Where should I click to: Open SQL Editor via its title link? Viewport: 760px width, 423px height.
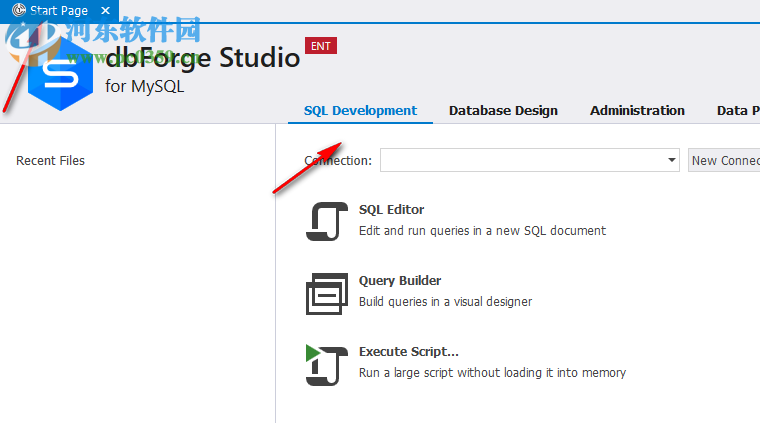(391, 210)
